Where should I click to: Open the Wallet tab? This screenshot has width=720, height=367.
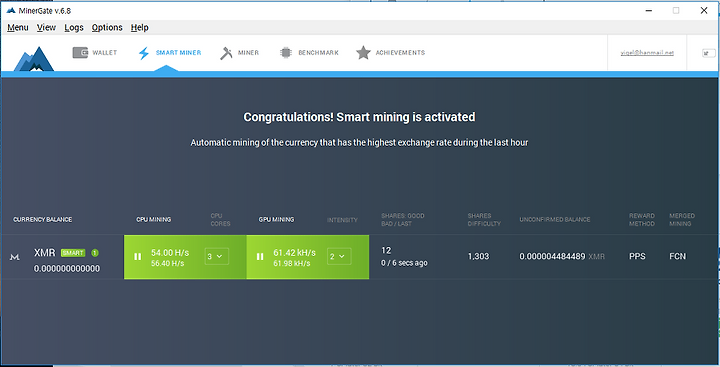pyautogui.click(x=95, y=52)
